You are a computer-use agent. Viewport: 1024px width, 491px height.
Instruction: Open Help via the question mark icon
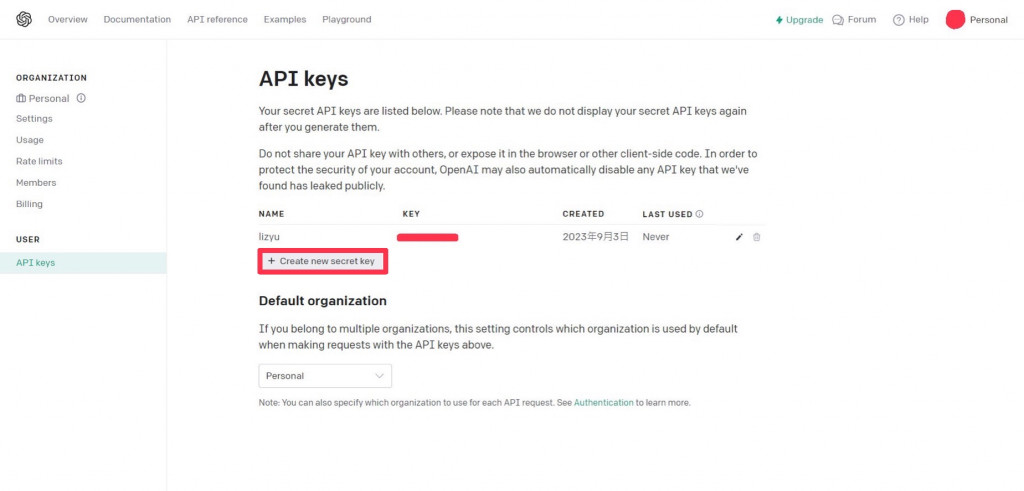(899, 20)
